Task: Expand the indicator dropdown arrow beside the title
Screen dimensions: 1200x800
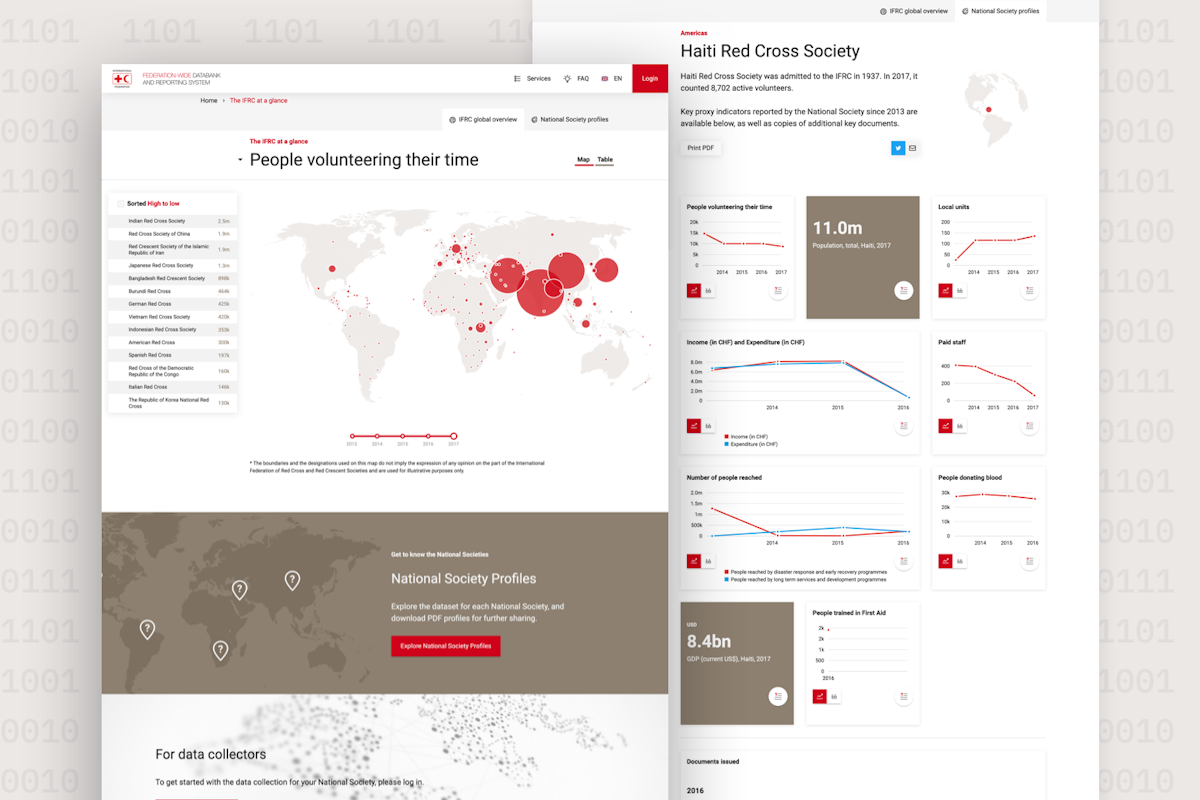Action: (240, 160)
